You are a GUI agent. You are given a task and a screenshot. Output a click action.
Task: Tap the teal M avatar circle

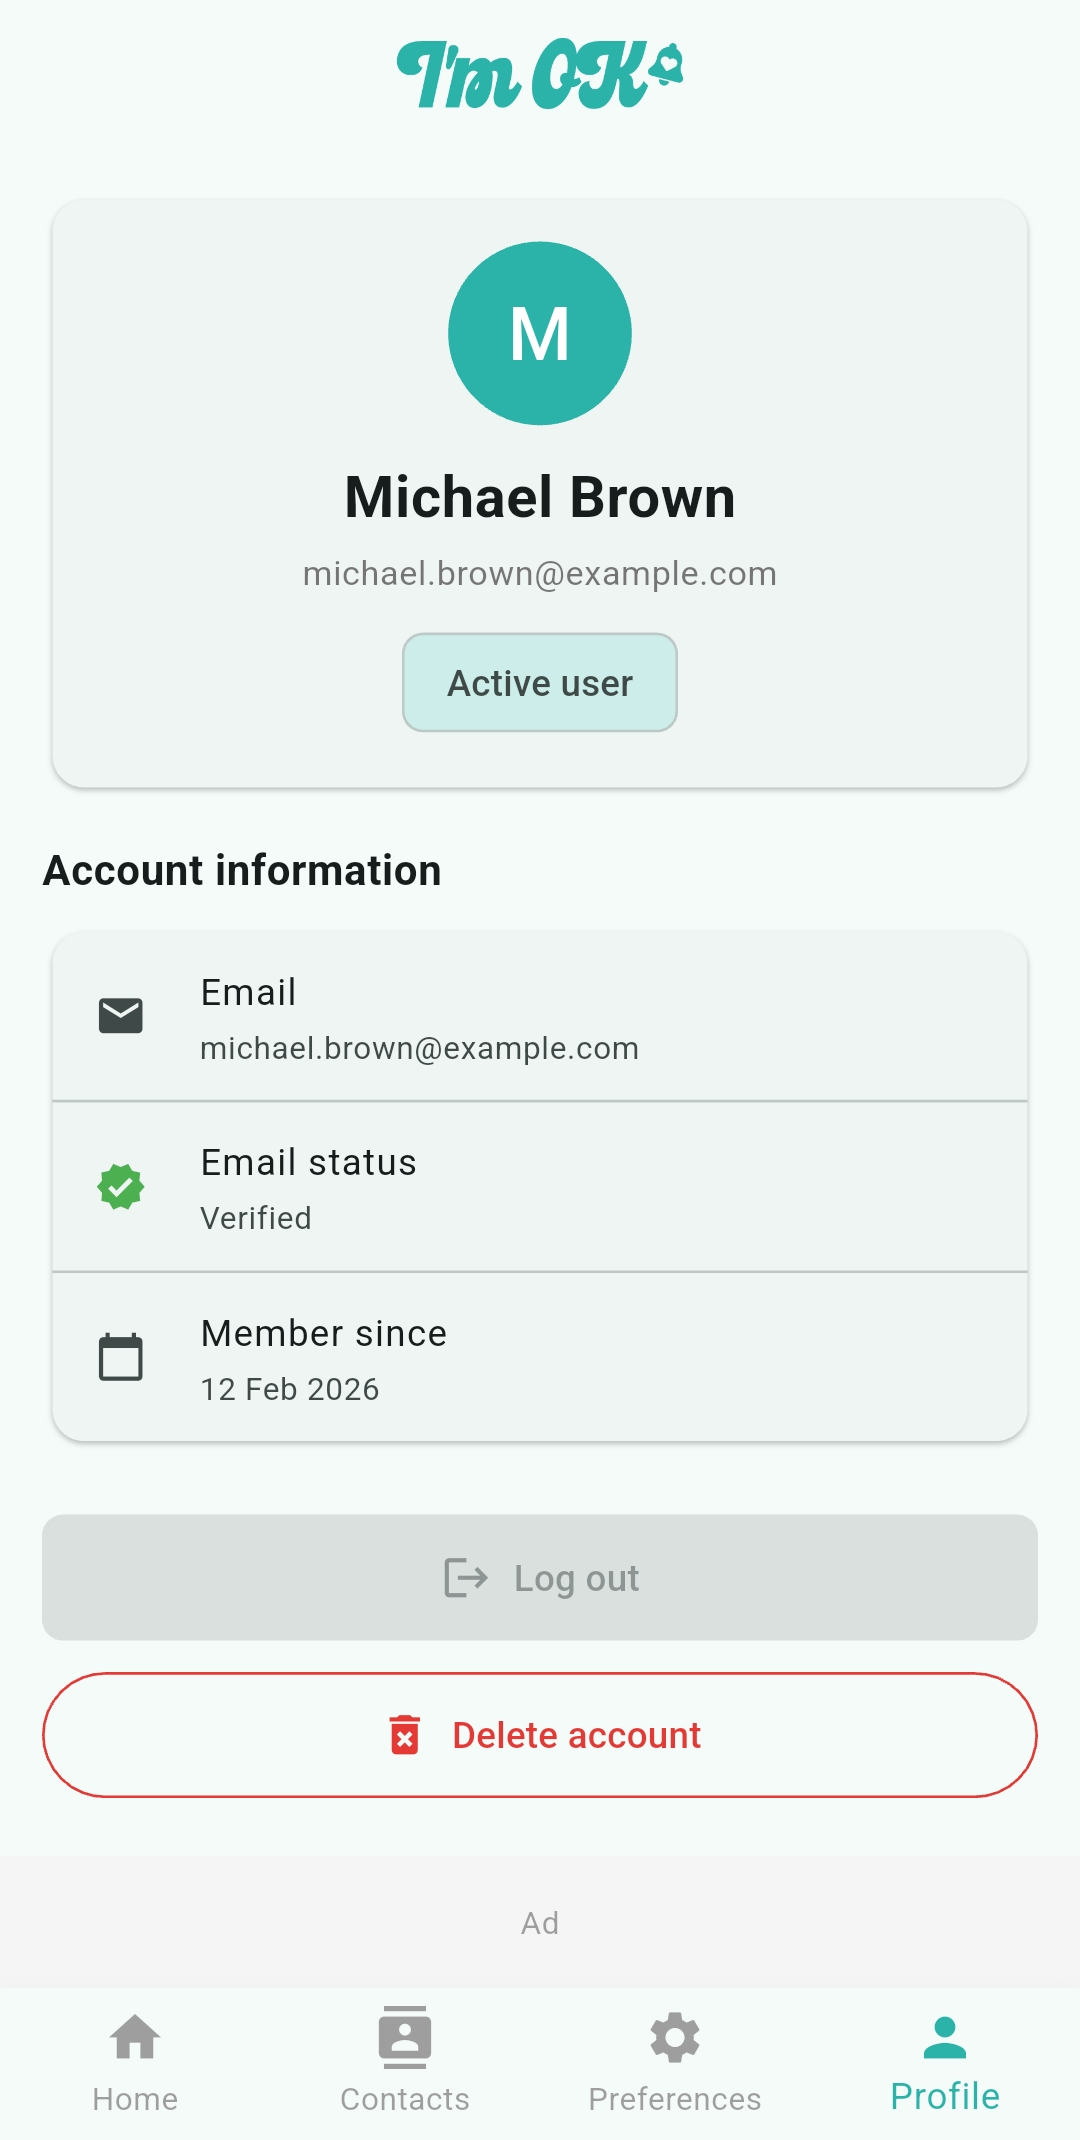coord(540,333)
